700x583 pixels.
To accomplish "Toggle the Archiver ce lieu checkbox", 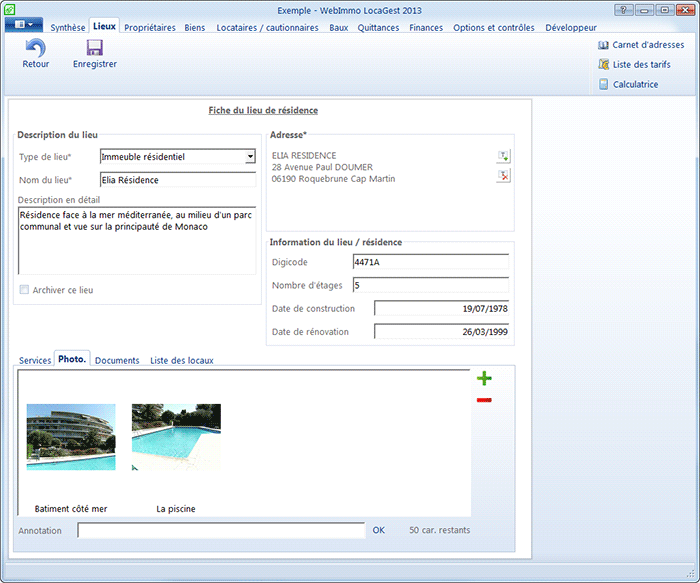I will click(x=24, y=290).
